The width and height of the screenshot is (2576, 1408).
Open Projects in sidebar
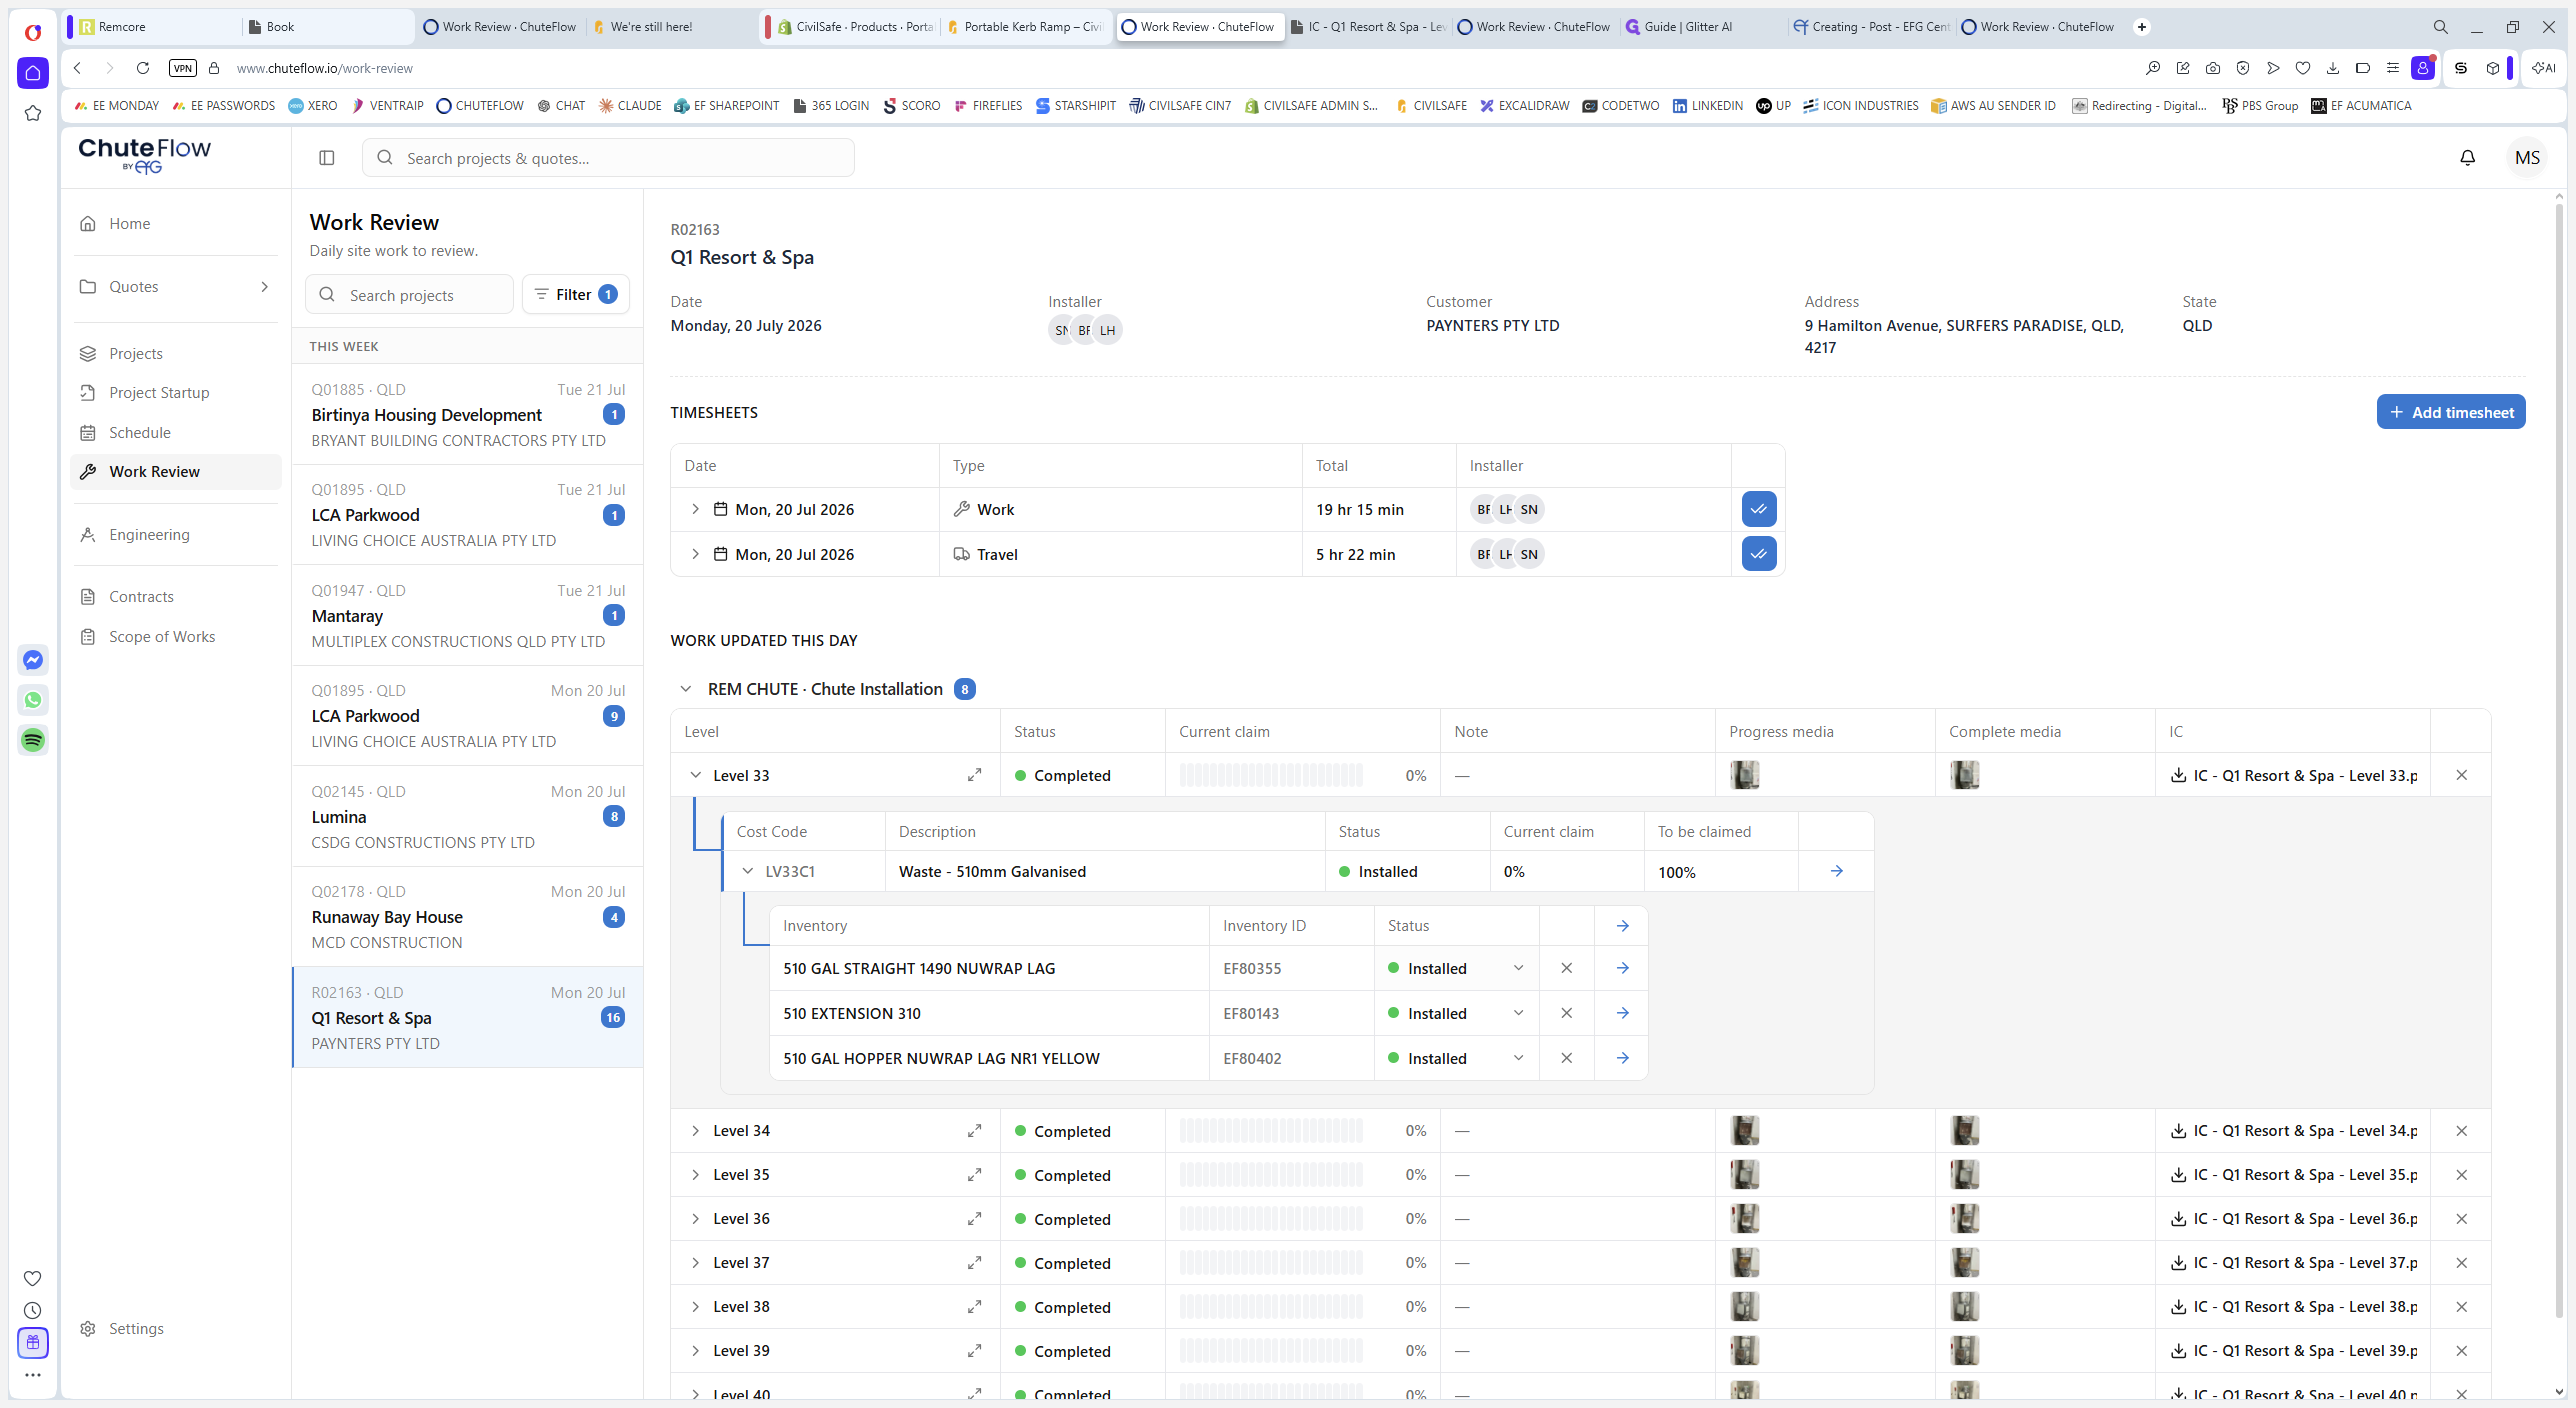tap(176, 354)
